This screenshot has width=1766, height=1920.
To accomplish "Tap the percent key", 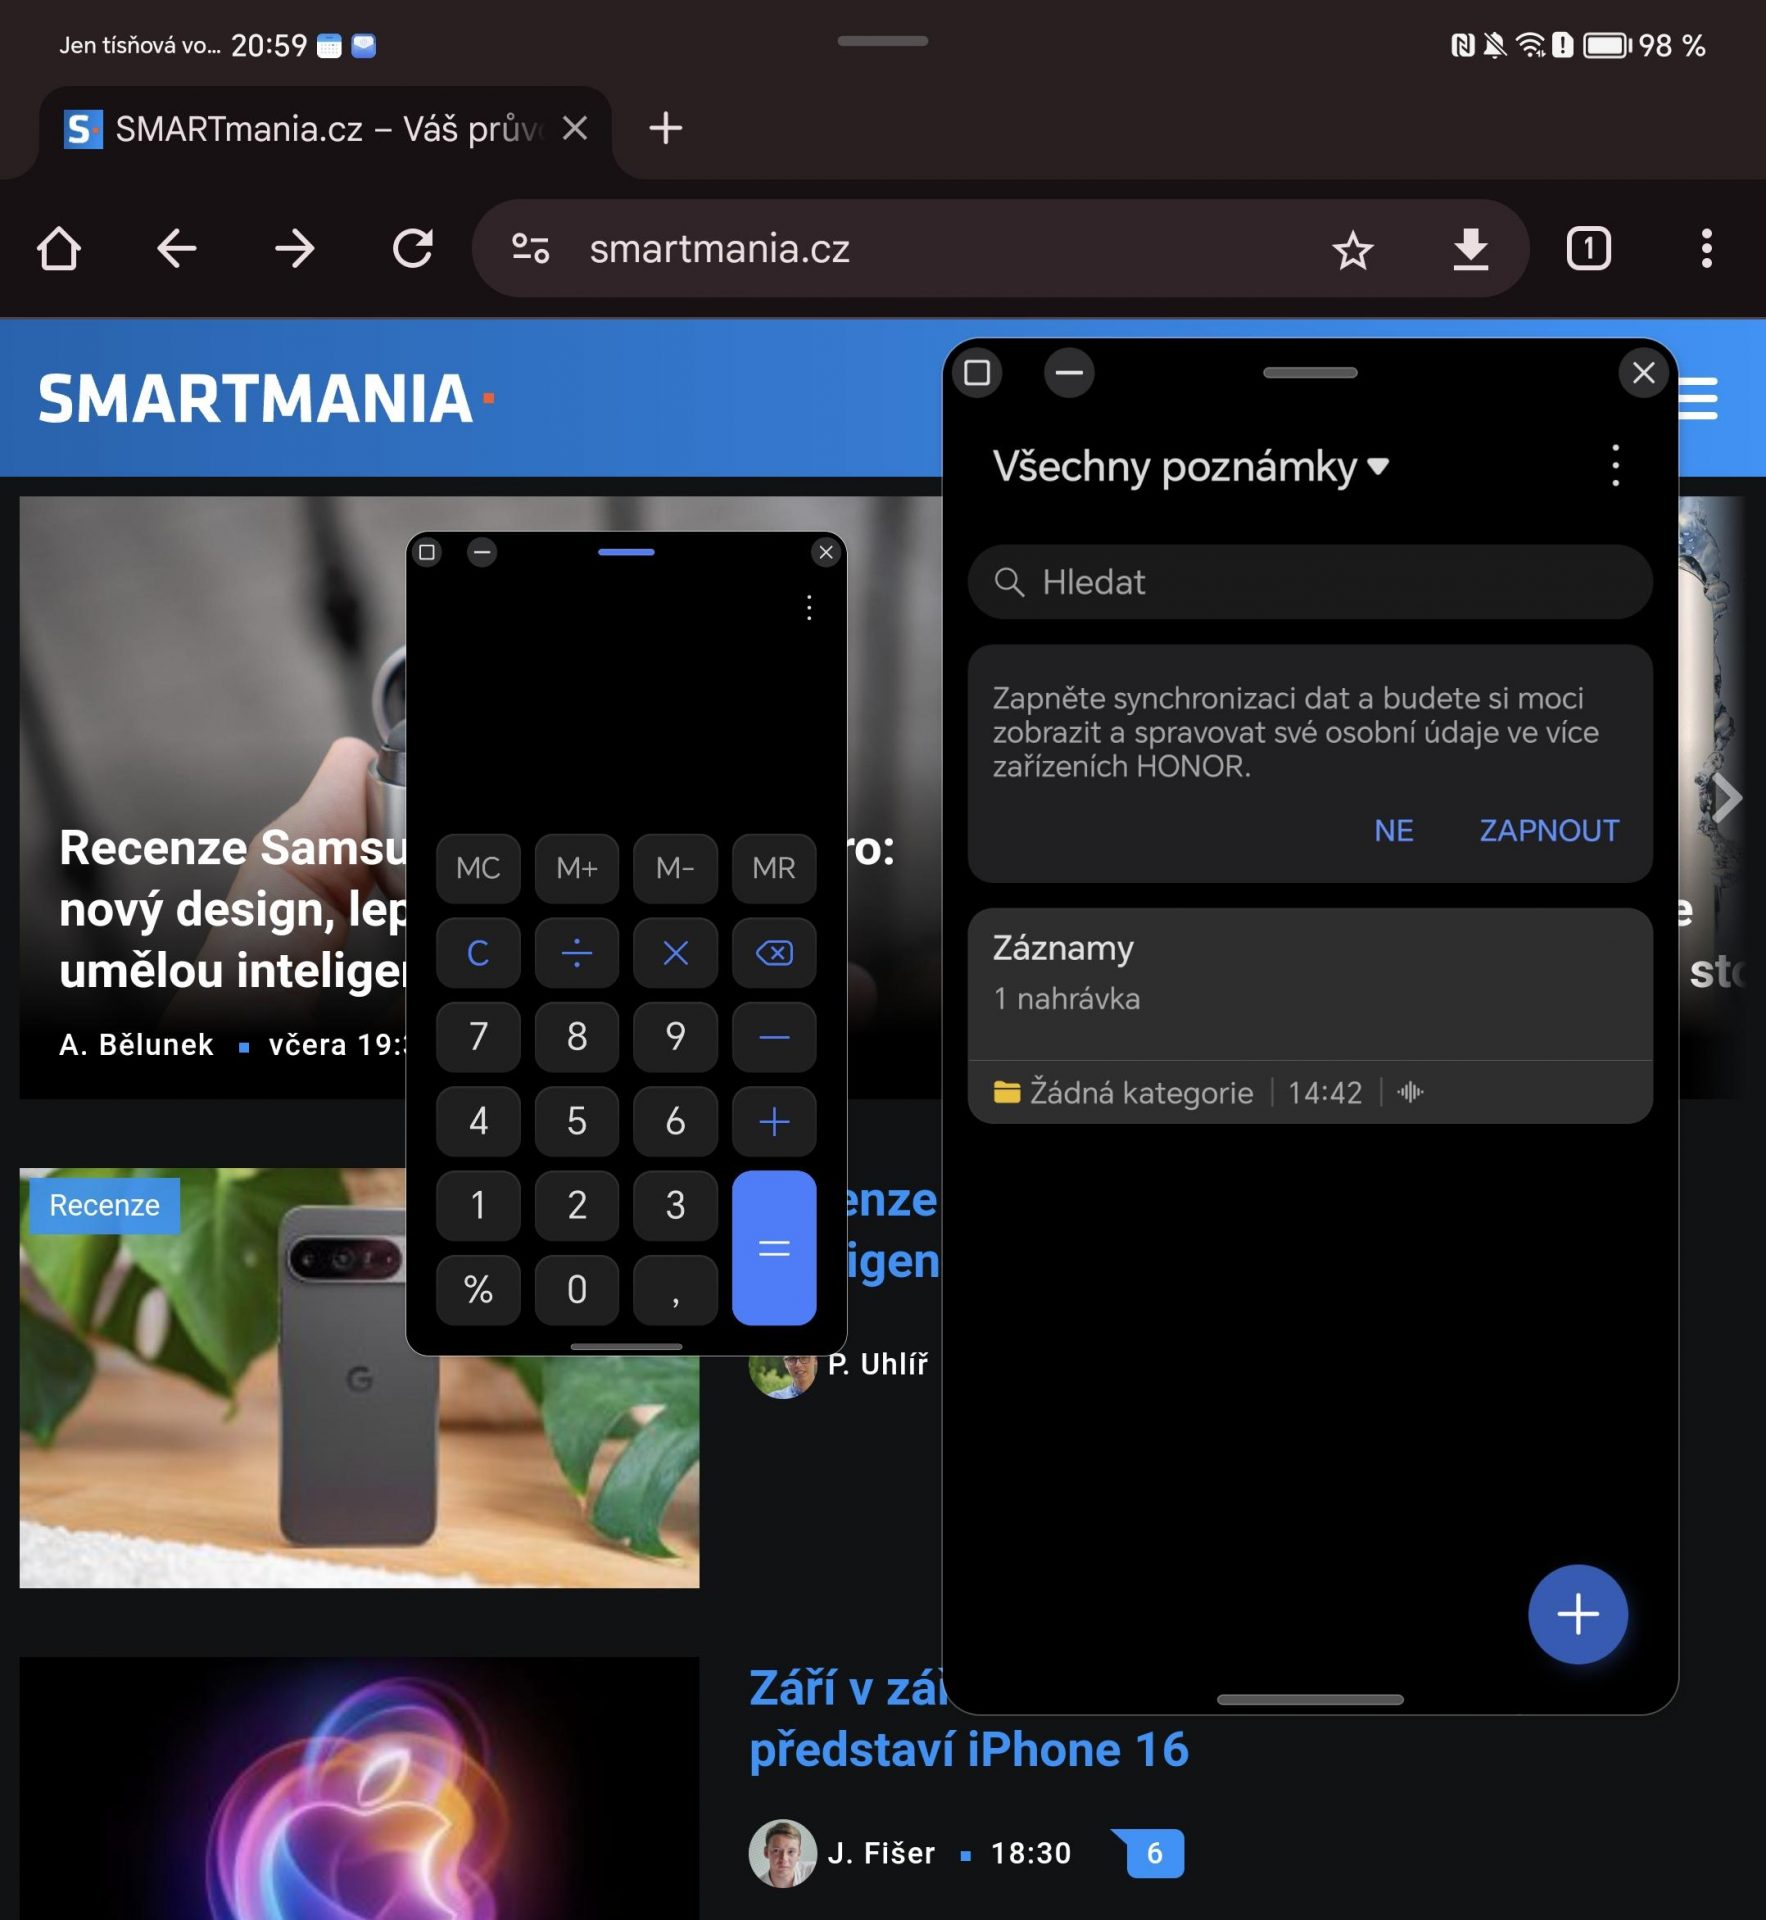I will click(x=478, y=1290).
